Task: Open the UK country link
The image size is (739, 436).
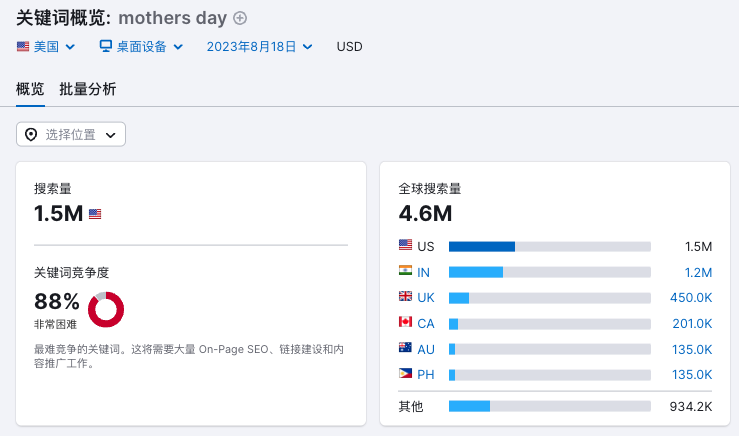Action: point(426,298)
